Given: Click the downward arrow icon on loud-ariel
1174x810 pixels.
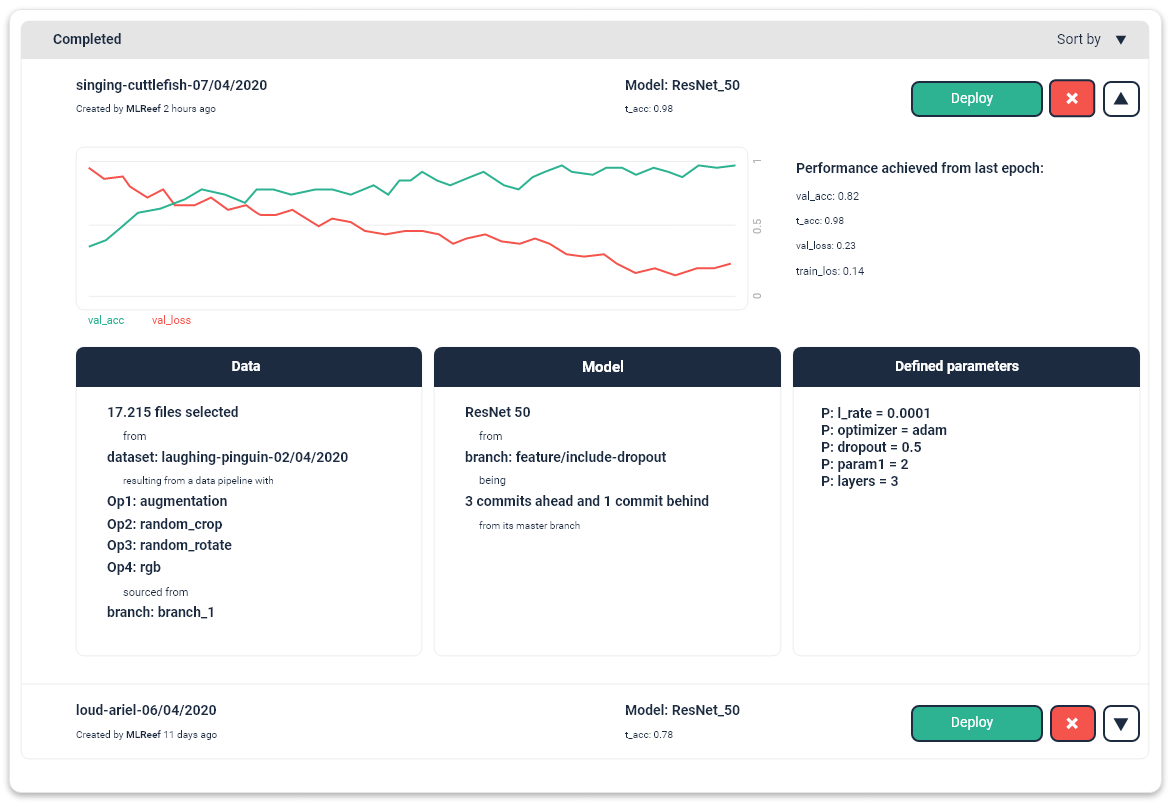Looking at the screenshot, I should [1121, 723].
